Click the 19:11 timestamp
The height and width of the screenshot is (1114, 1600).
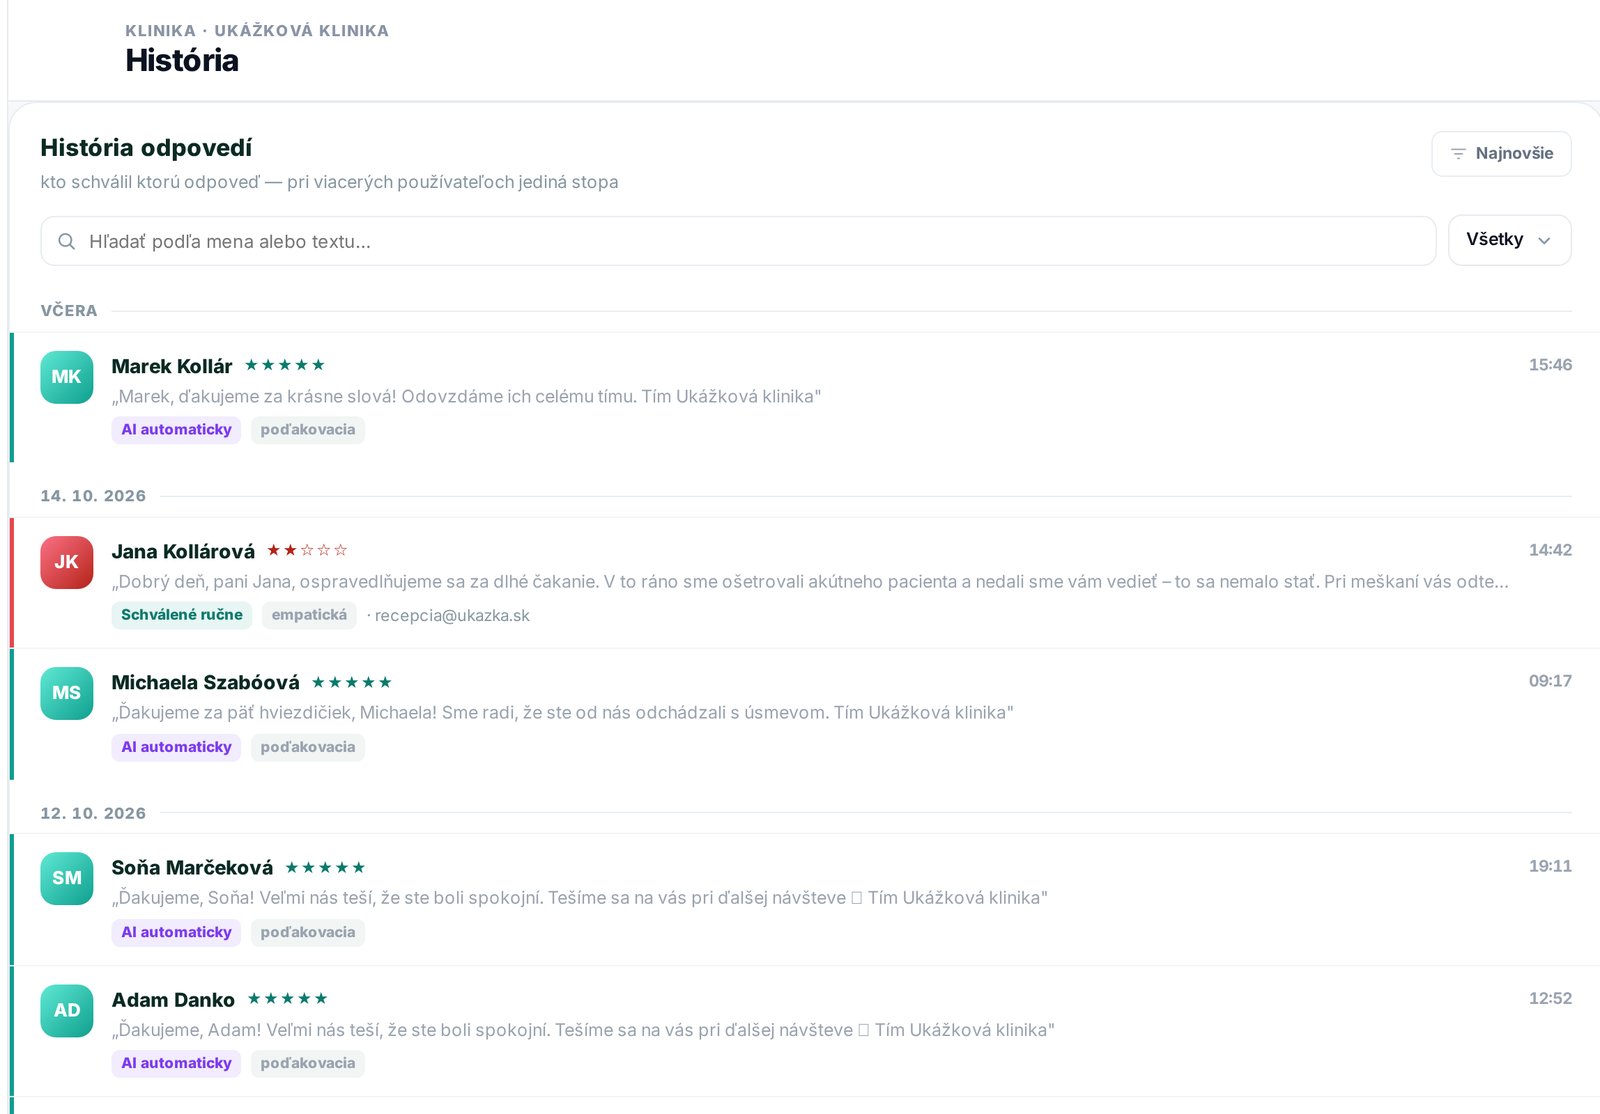click(1550, 866)
